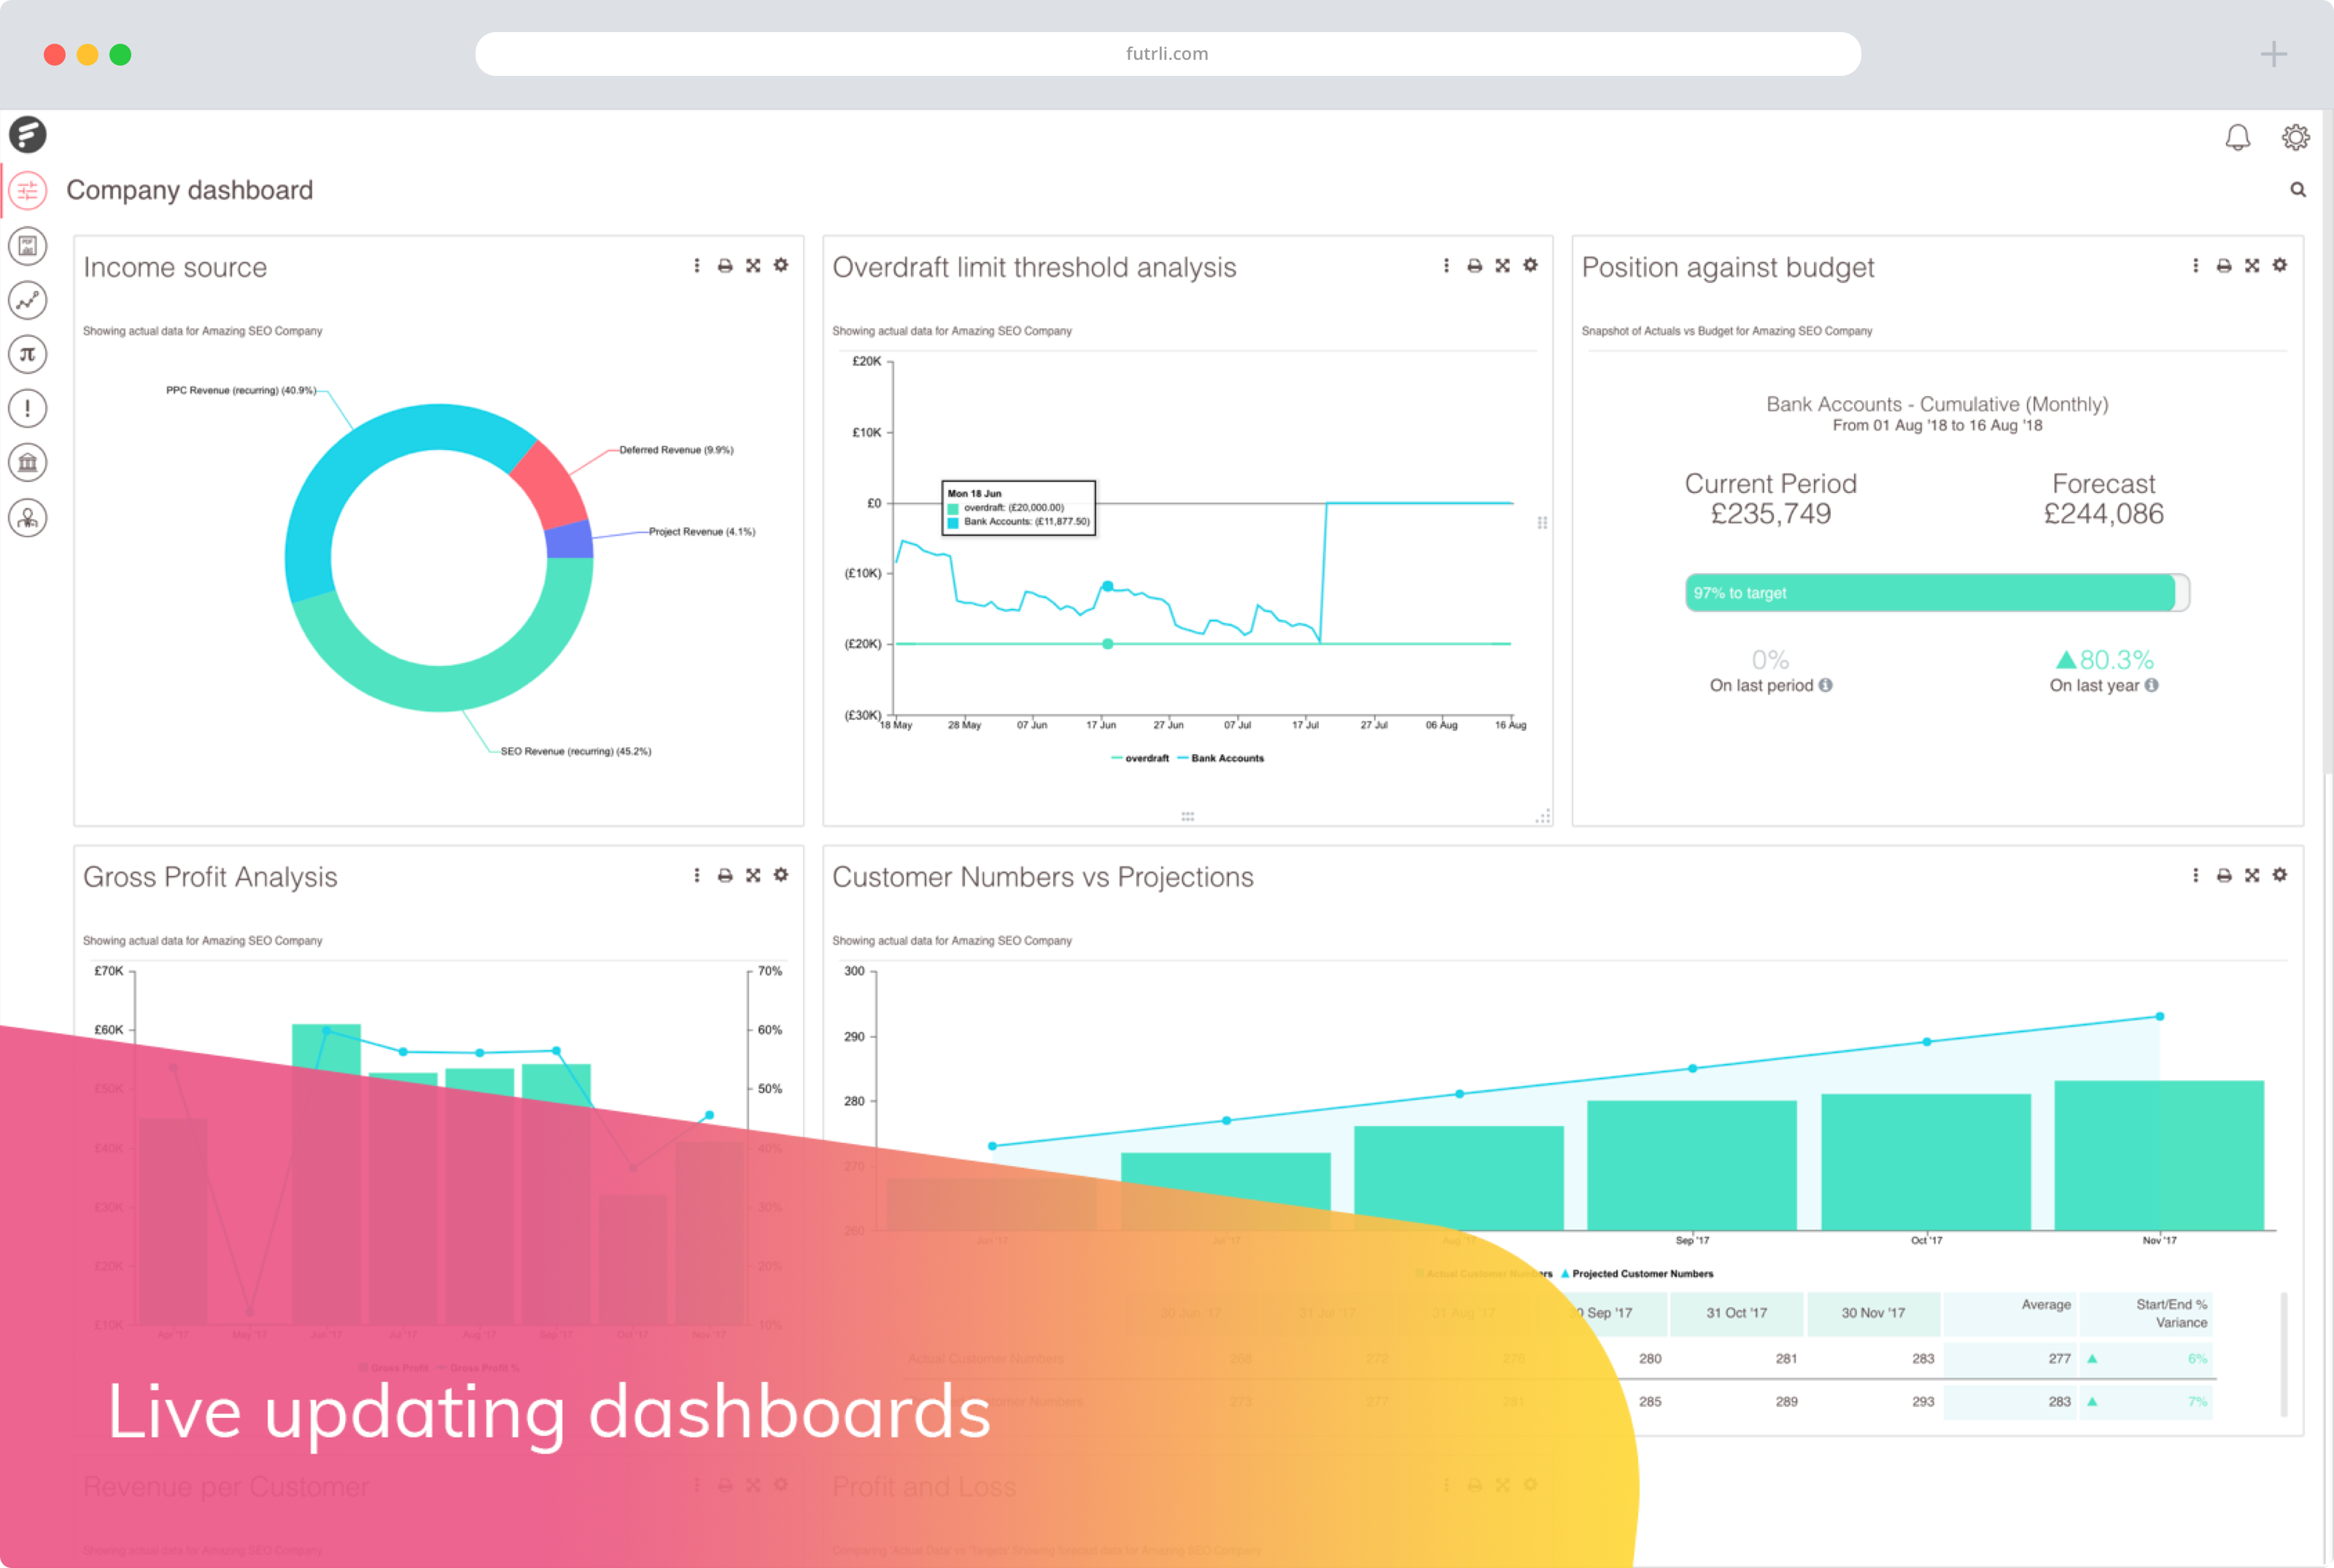The image size is (2334, 1568).
Task: Toggle the Bank Accounts series in legend
Action: 1221,758
